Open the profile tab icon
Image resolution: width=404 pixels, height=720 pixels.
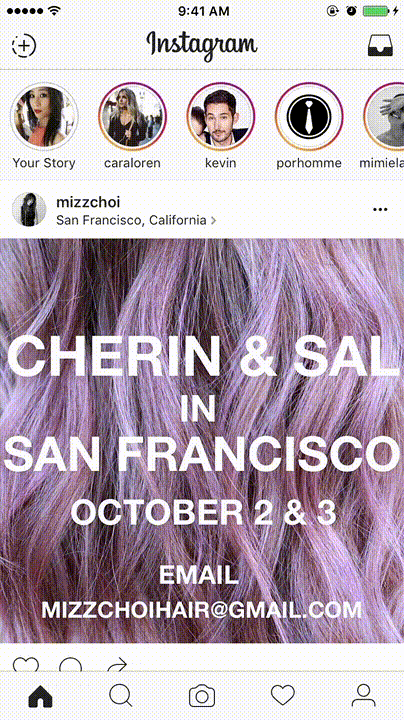click(364, 696)
